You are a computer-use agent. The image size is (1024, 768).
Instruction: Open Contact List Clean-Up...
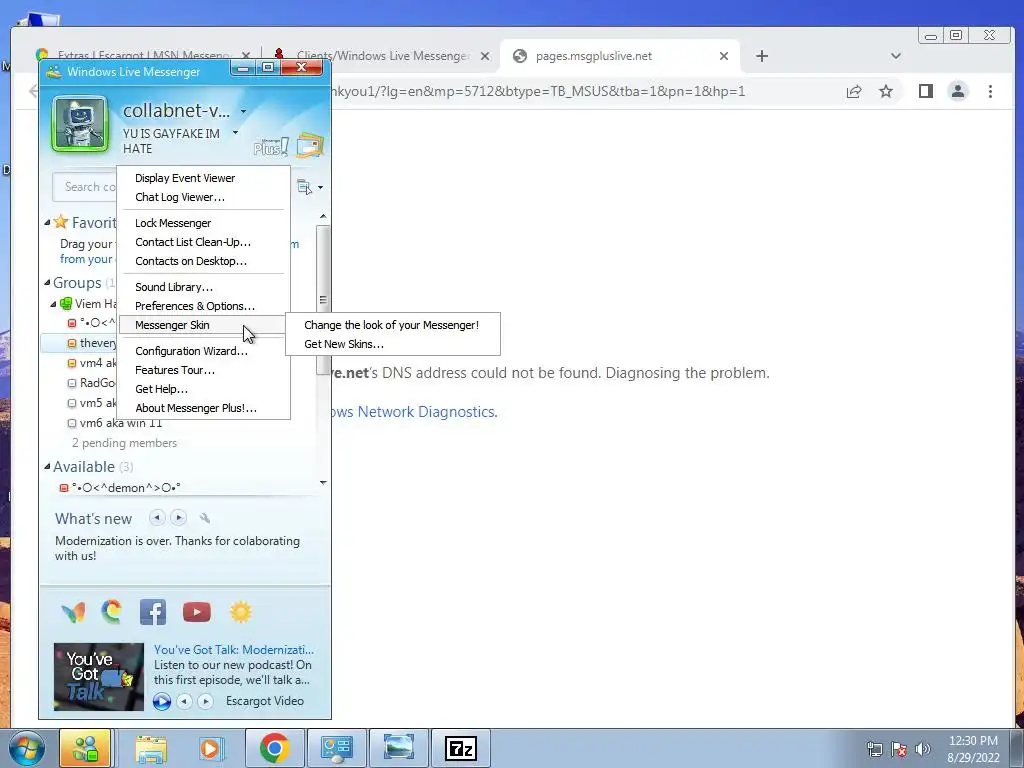click(x=203, y=242)
